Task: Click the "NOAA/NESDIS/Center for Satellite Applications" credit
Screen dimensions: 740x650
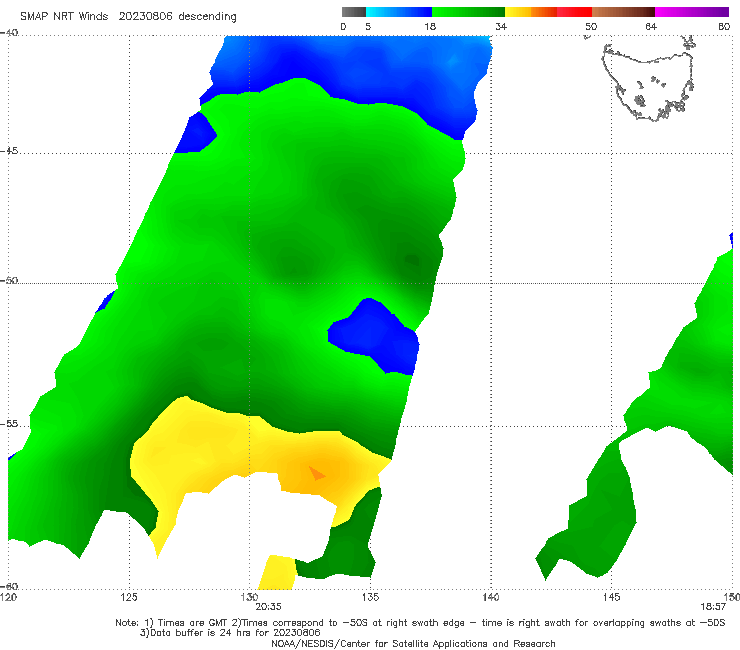Action: (x=413, y=643)
